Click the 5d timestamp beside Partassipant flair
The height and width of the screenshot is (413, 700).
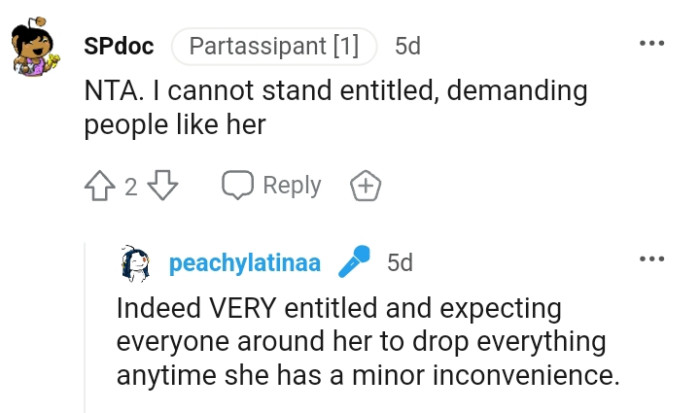[407, 46]
